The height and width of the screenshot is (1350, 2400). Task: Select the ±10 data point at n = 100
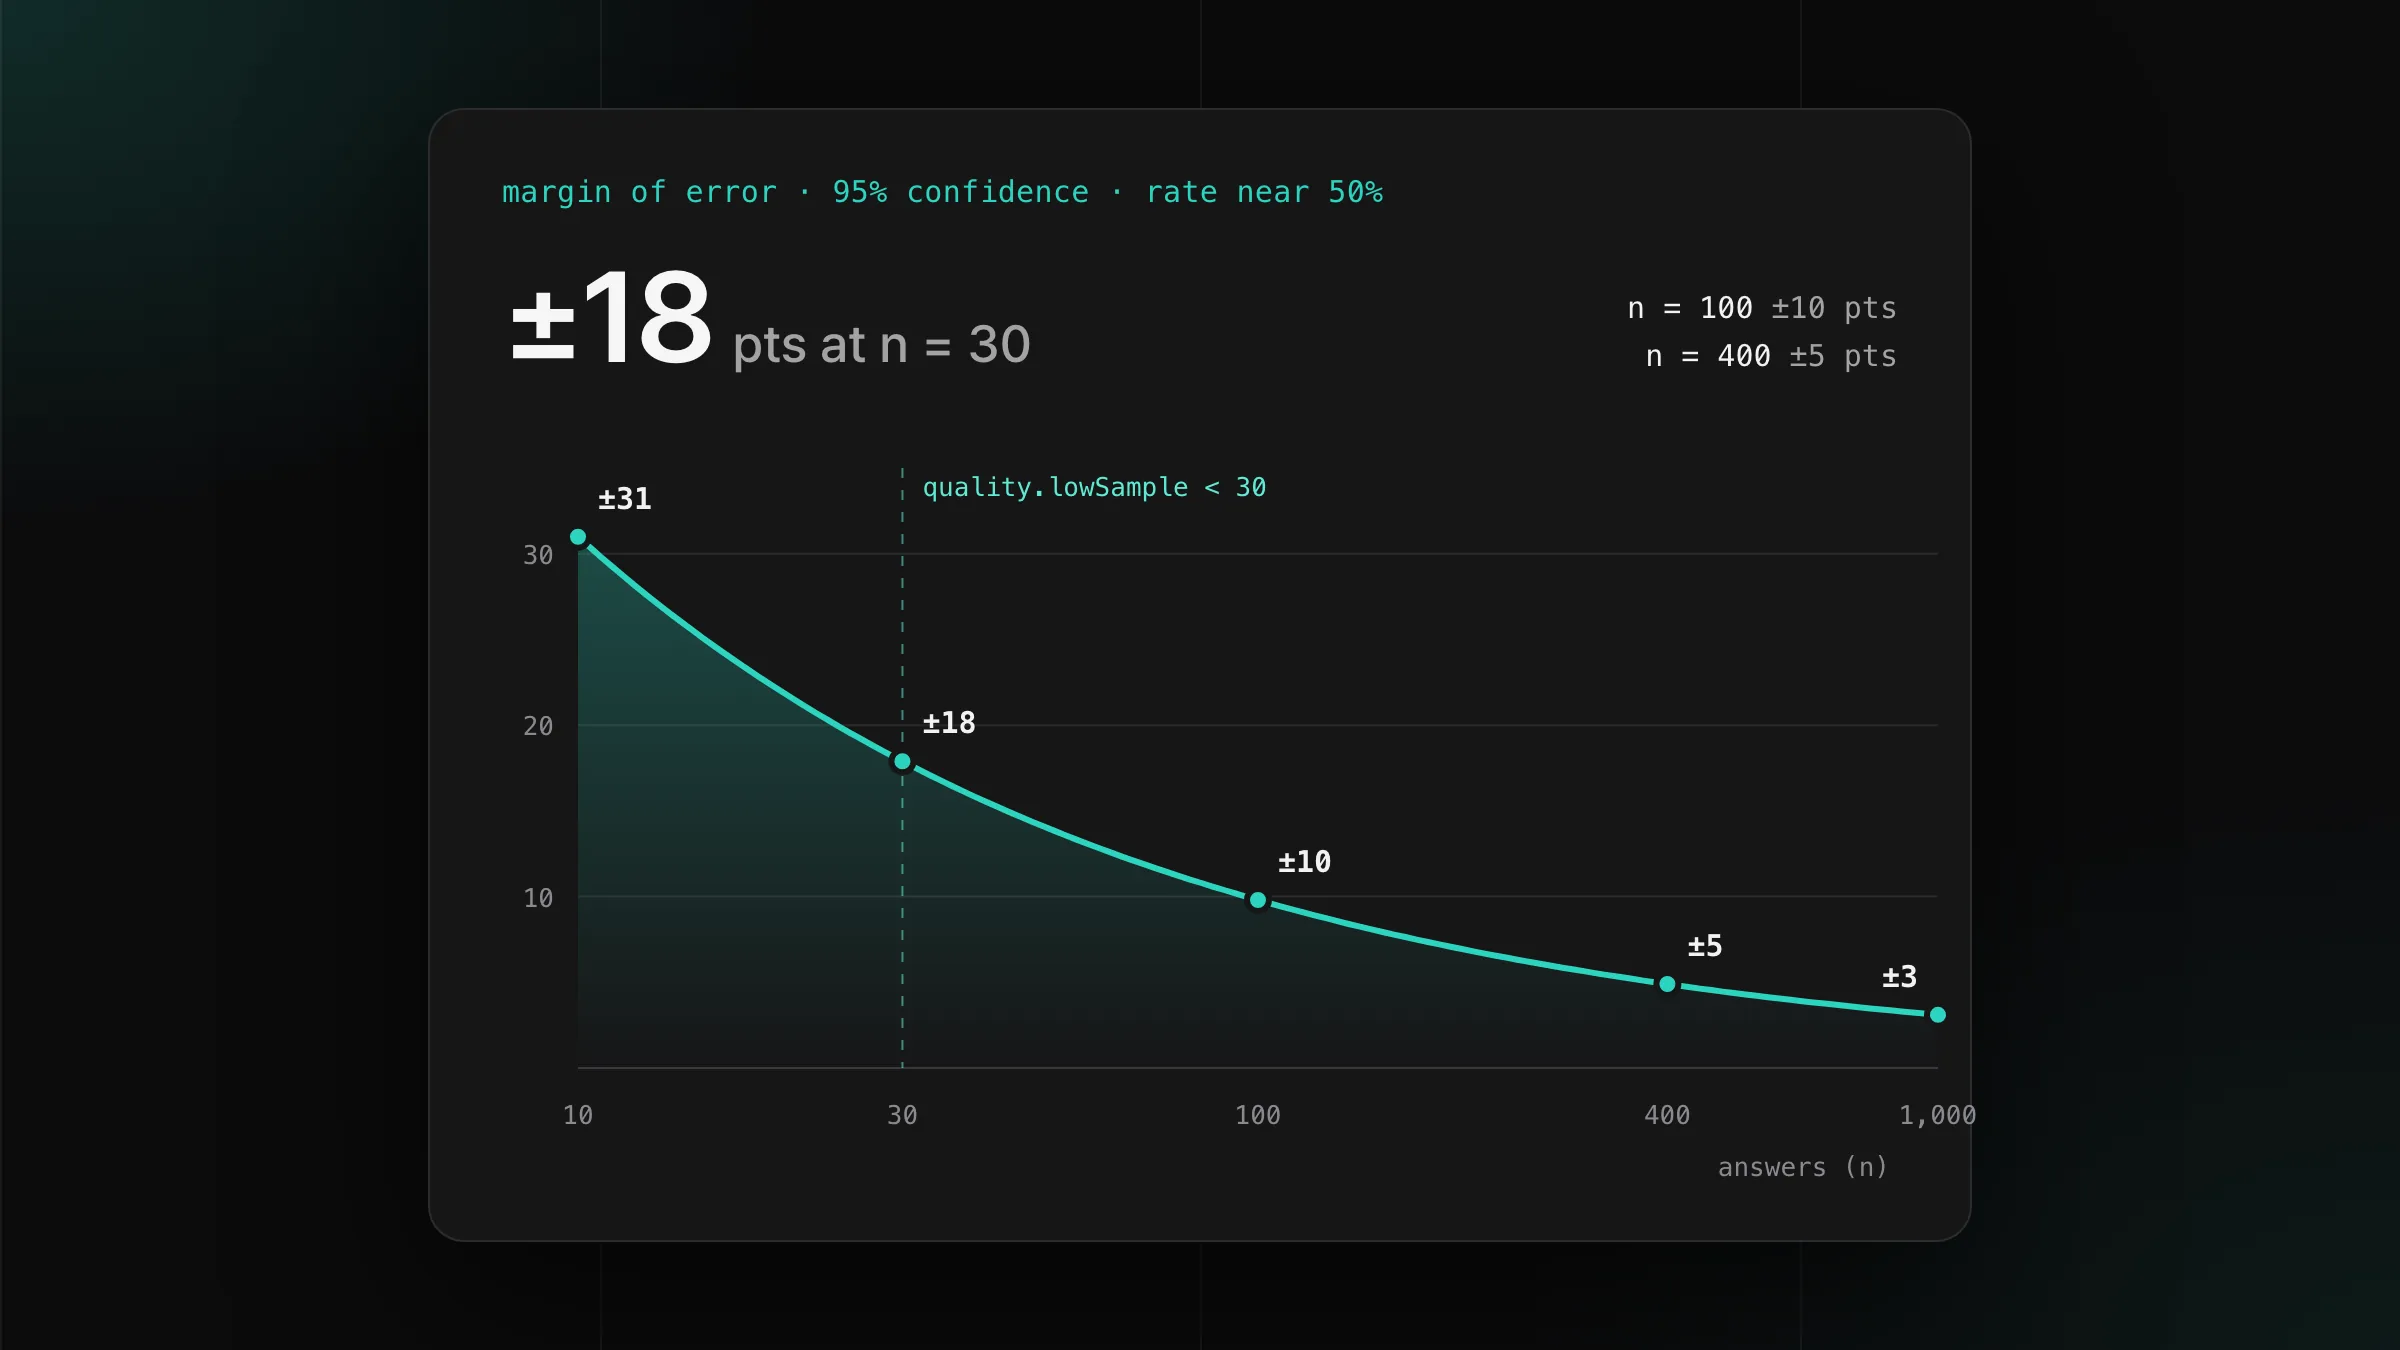(x=1258, y=900)
